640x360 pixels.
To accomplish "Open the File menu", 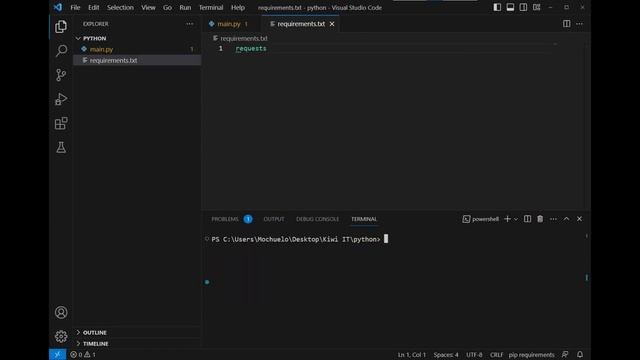I will coord(75,7).
